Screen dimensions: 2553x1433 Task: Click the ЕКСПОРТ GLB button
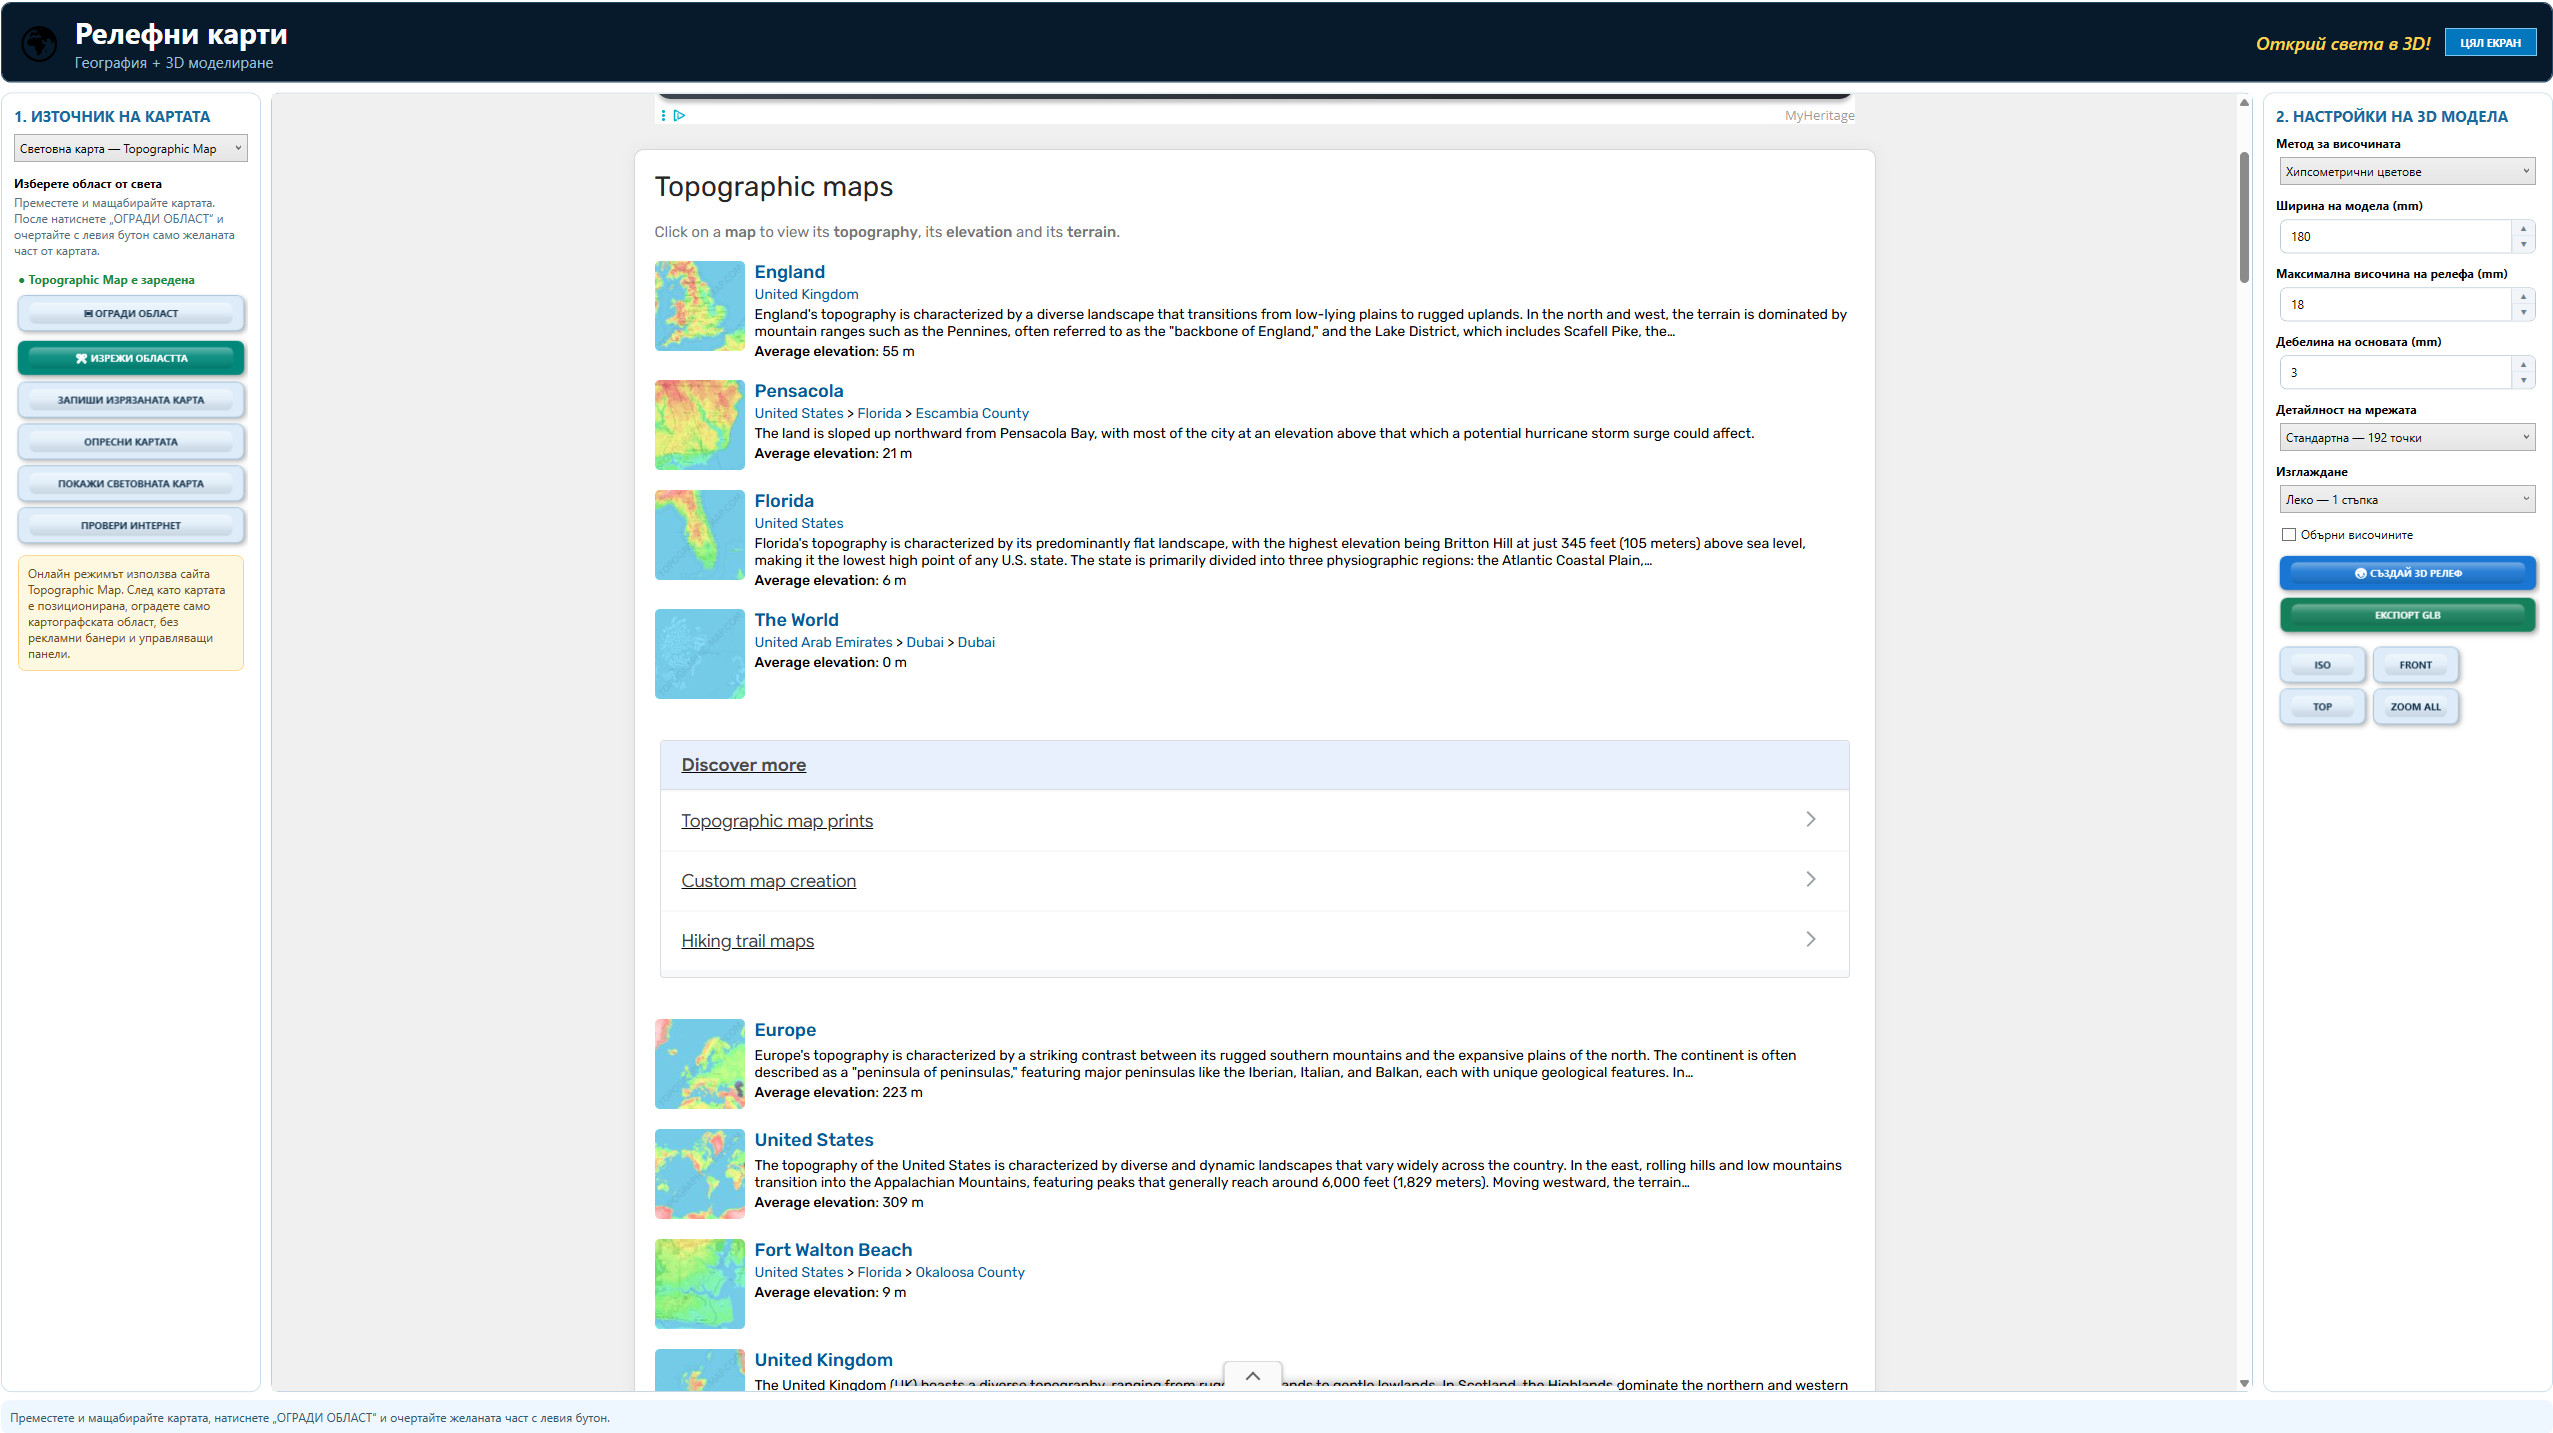[2407, 616]
